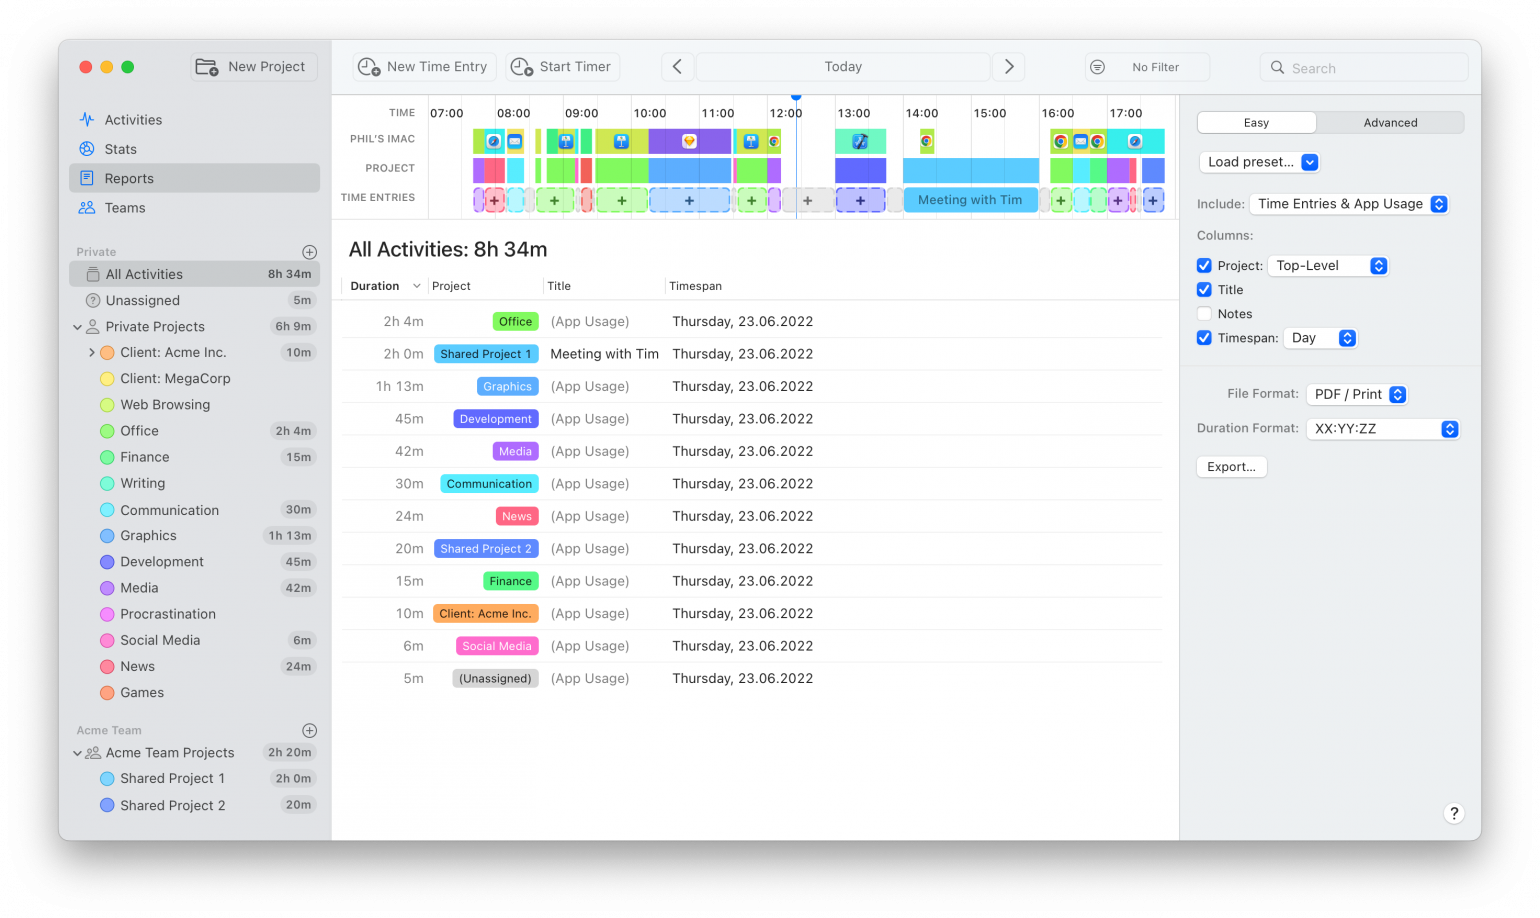This screenshot has width=1540, height=918.
Task: Click the Xcode icon in the timeline
Action: [859, 141]
